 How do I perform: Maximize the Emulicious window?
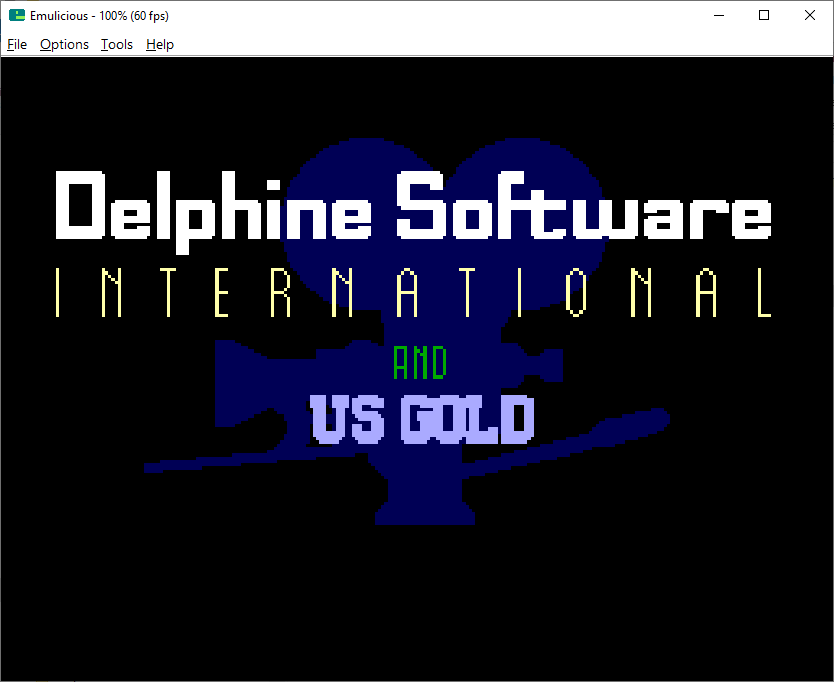[764, 15]
